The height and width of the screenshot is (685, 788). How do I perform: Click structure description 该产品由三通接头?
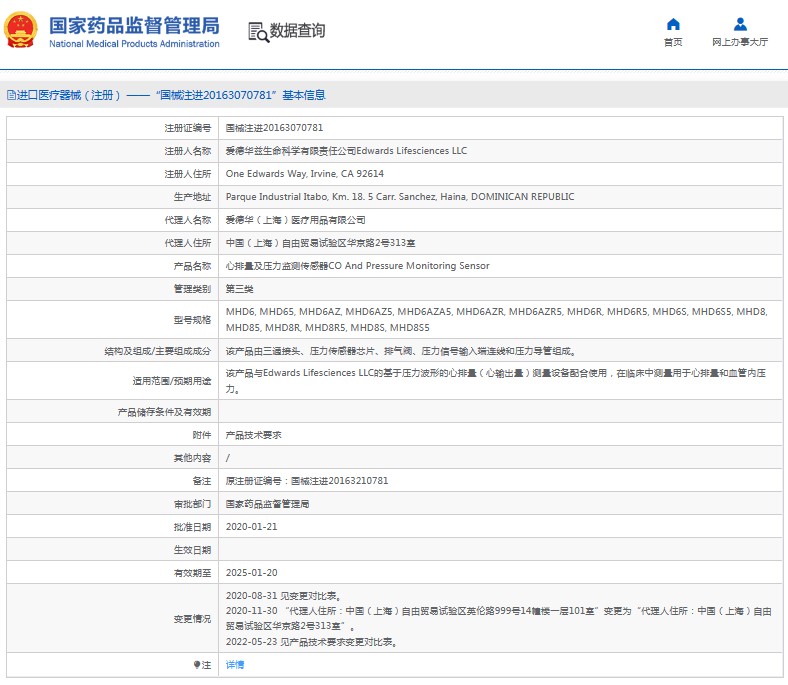(x=401, y=351)
